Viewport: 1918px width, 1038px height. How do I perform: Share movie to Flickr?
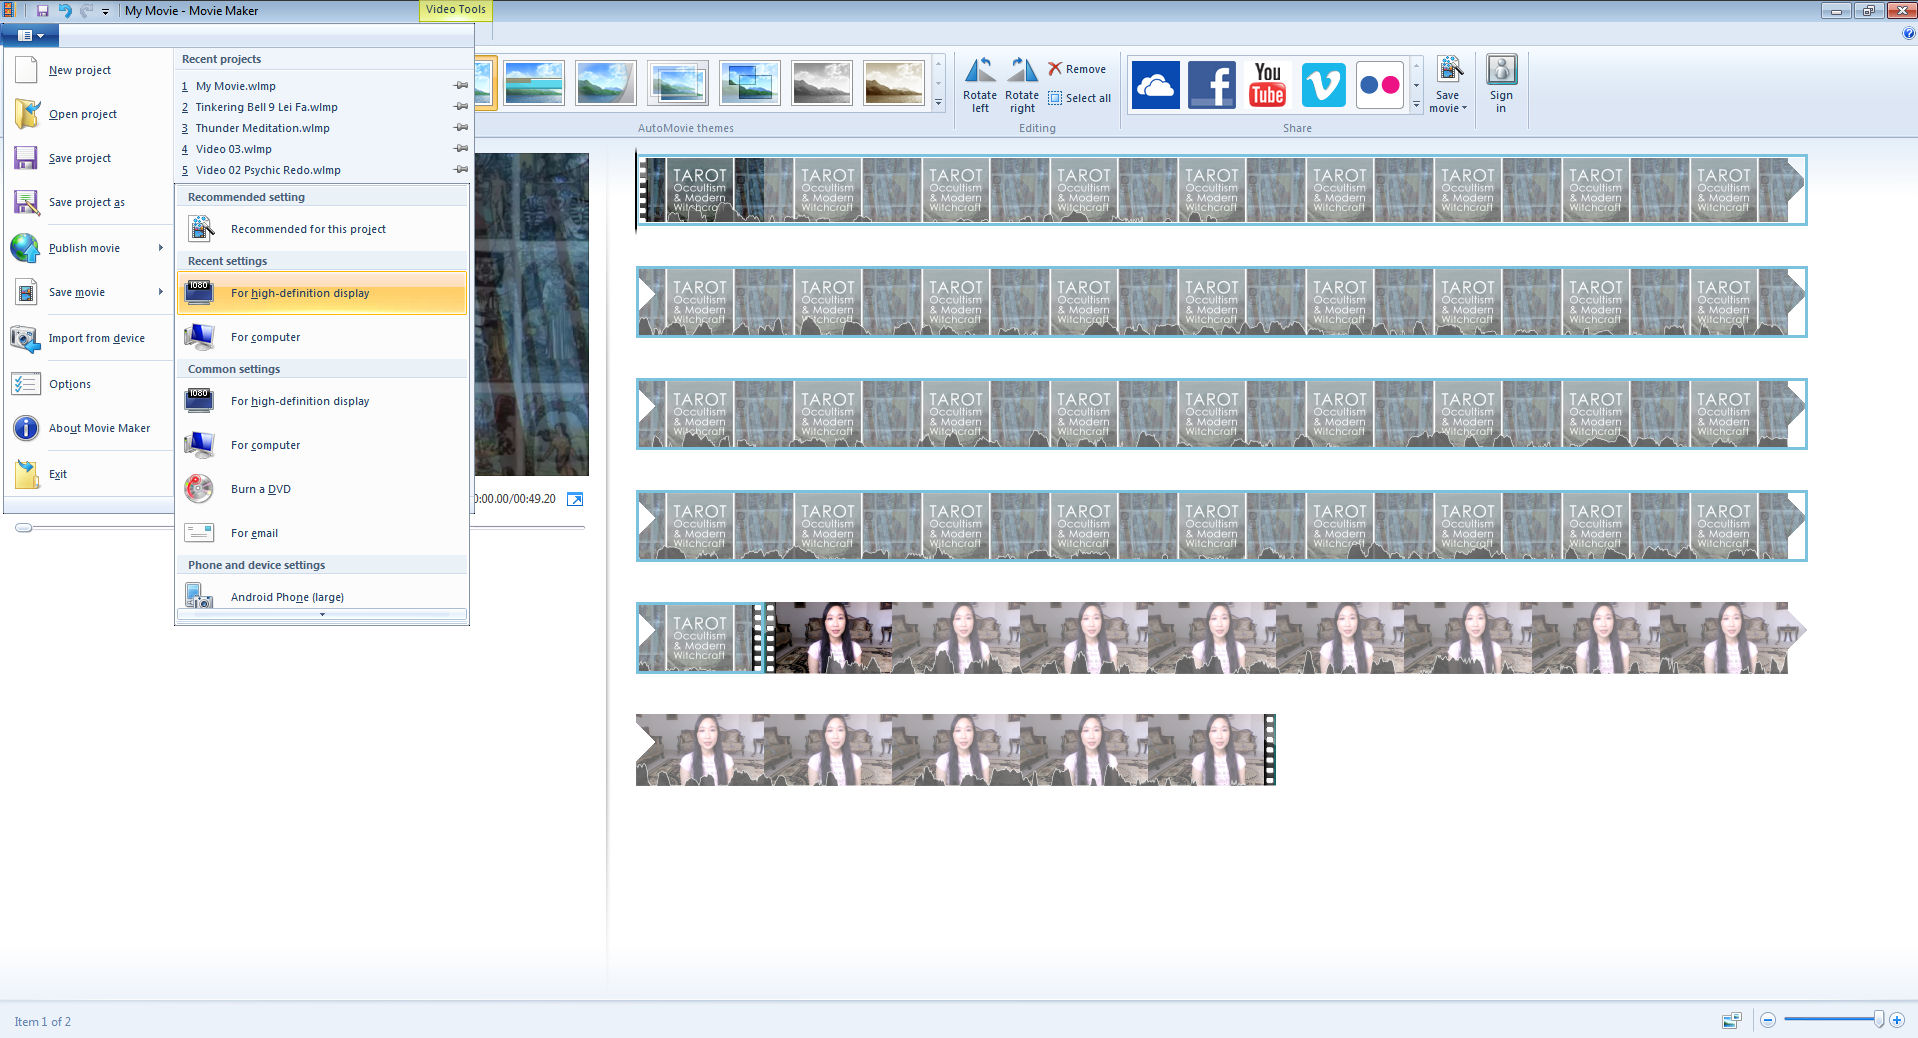(1379, 85)
